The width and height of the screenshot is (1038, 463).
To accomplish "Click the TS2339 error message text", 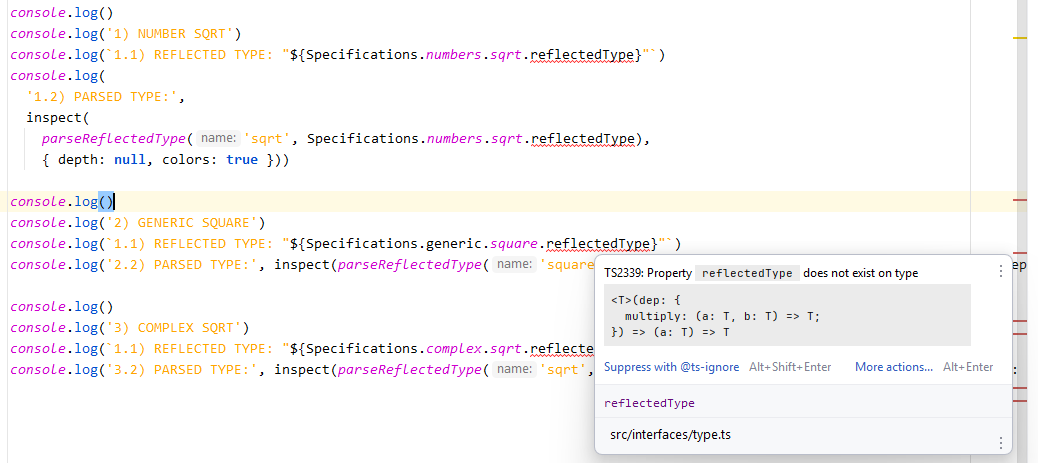I will [760, 273].
